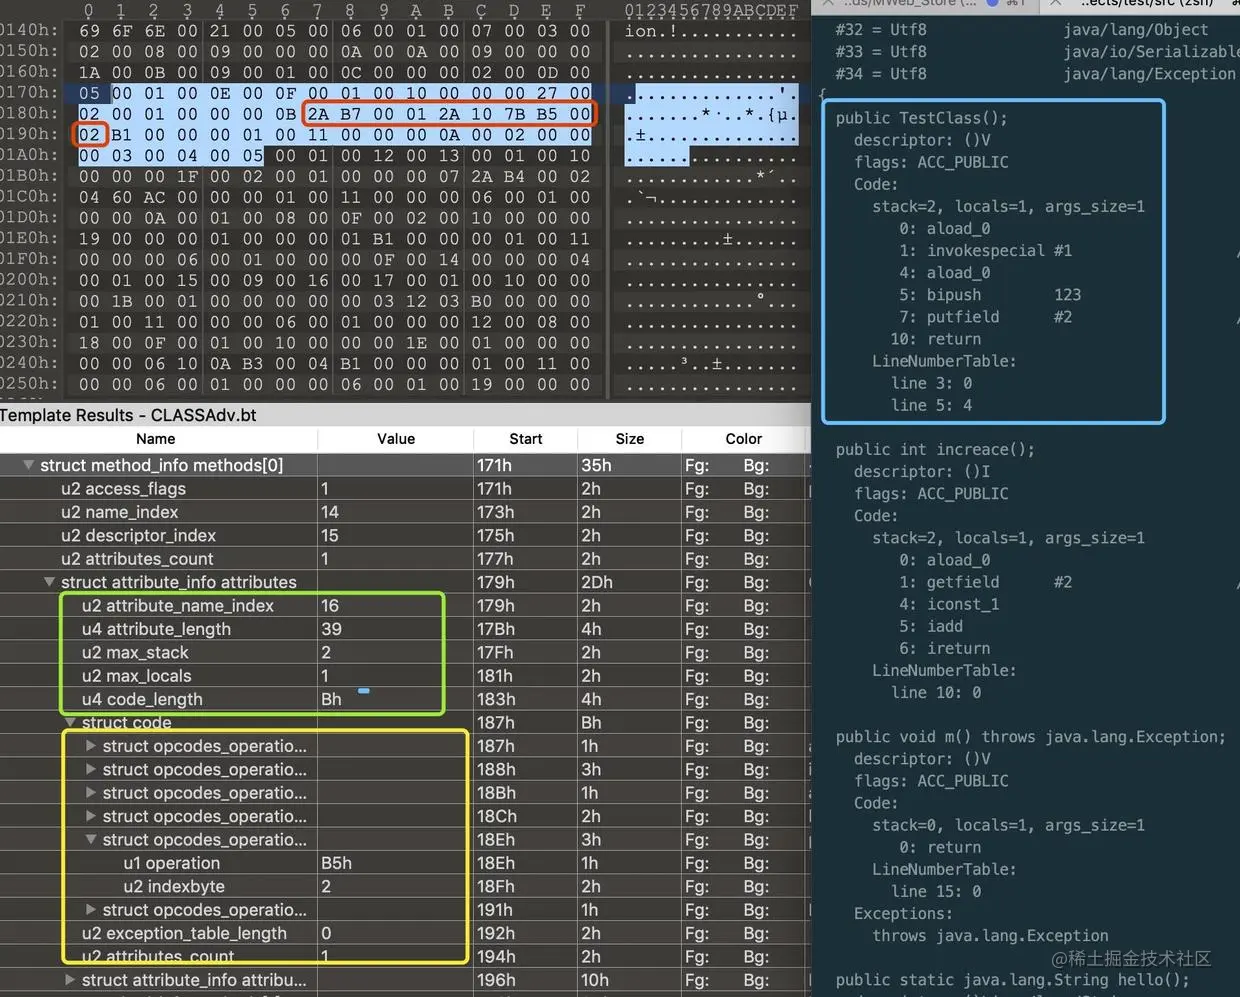Select the u2 indexbyte row
1240x997 pixels.
tap(403, 886)
